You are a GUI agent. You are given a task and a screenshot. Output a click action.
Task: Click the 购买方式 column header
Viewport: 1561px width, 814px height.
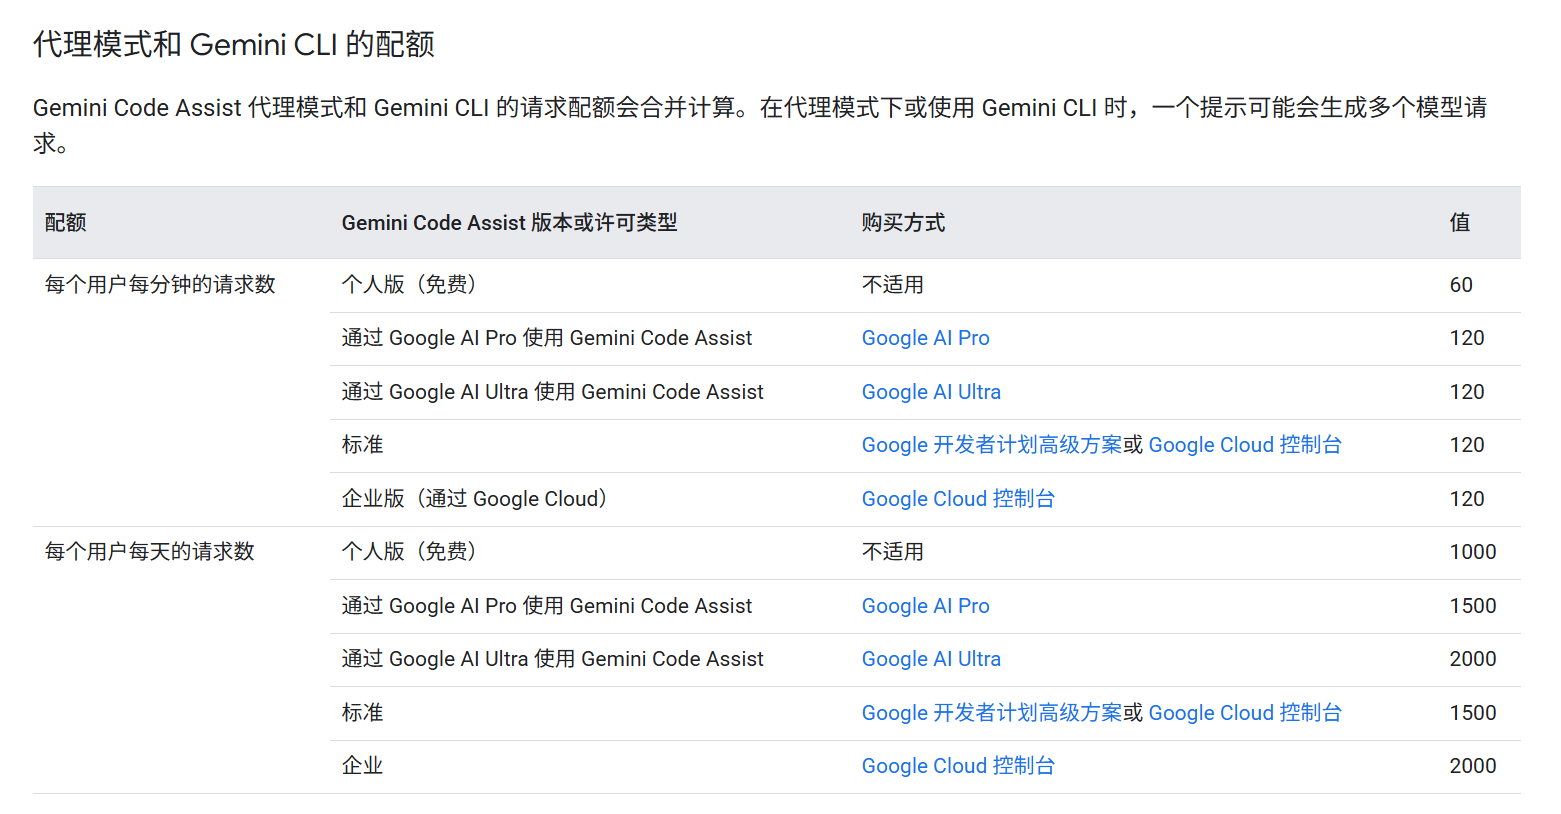pyautogui.click(x=903, y=223)
